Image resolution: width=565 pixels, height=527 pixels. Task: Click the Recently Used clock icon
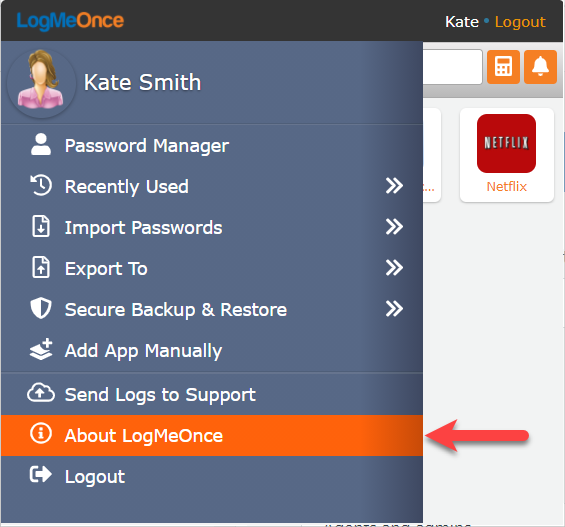click(x=41, y=185)
